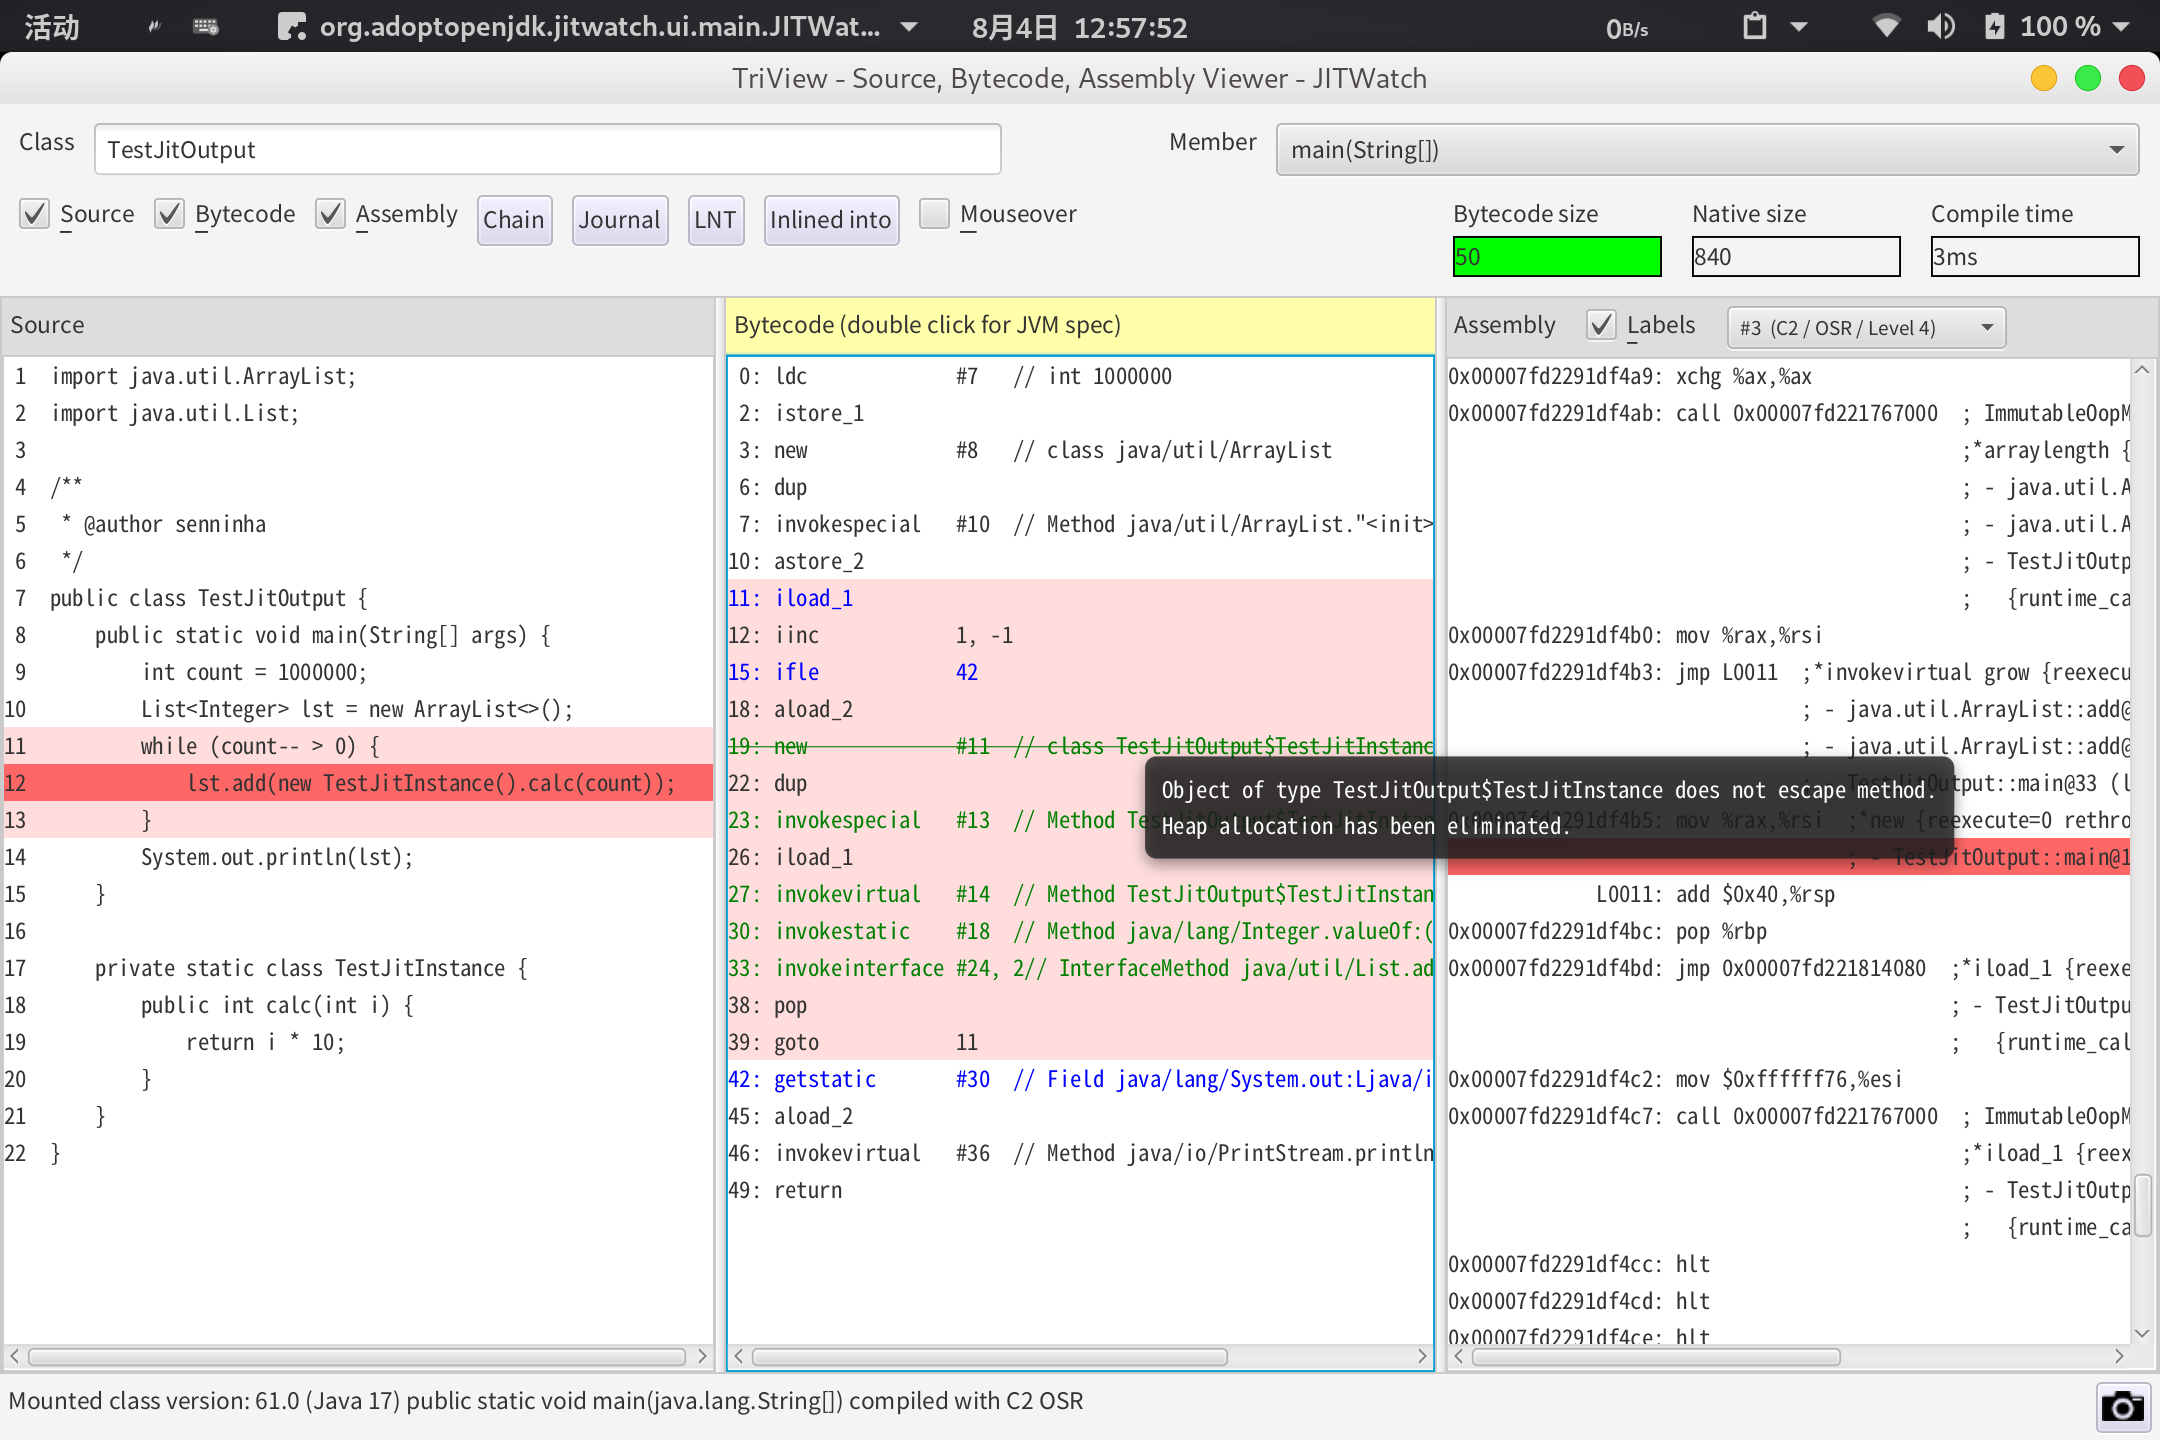
Task: Click source line 19 return i * 10
Action: [358, 1042]
